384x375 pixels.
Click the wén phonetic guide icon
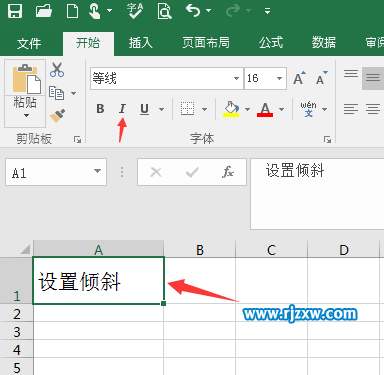pyautogui.click(x=308, y=109)
